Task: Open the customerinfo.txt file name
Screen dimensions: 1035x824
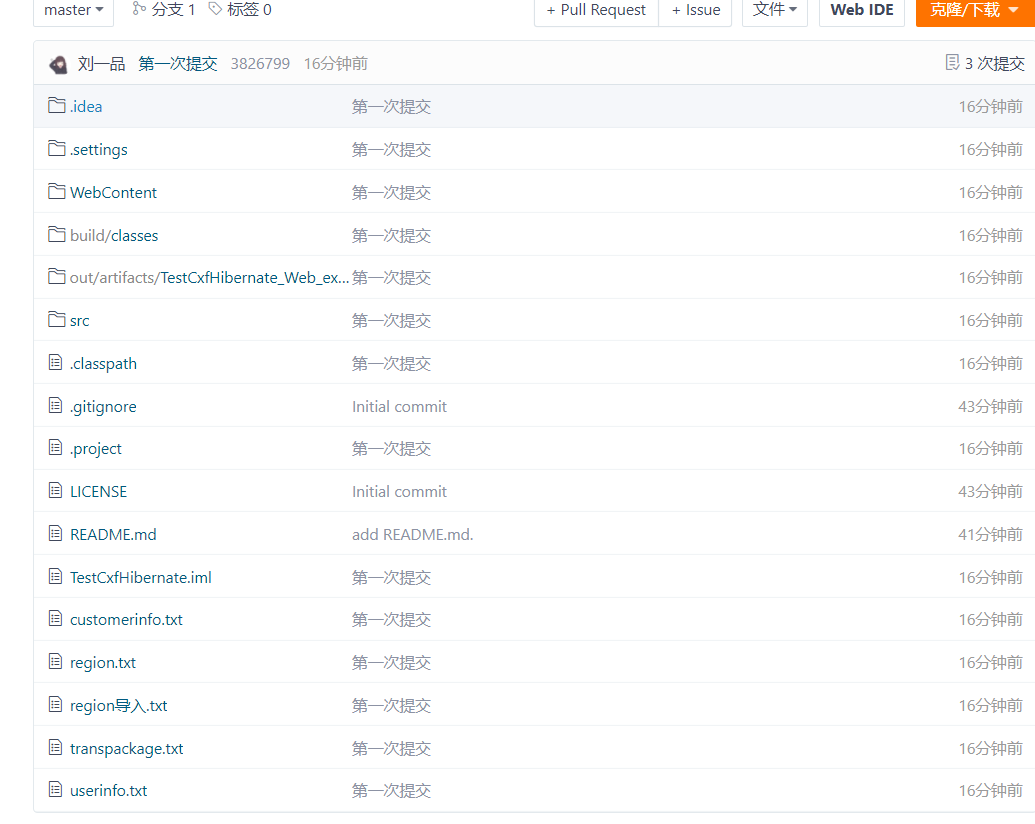Action: click(x=126, y=619)
